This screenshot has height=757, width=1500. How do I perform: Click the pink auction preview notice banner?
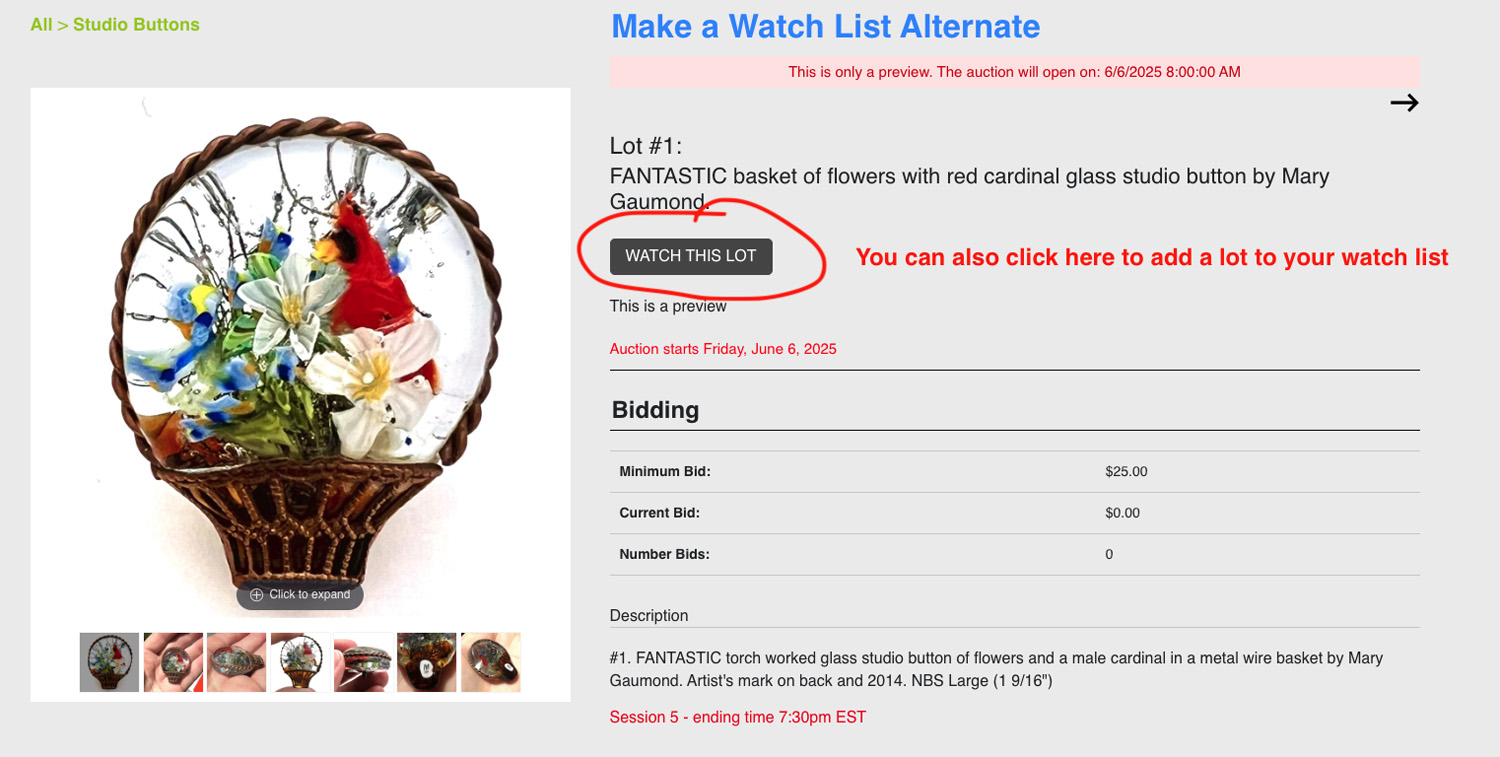click(1014, 72)
